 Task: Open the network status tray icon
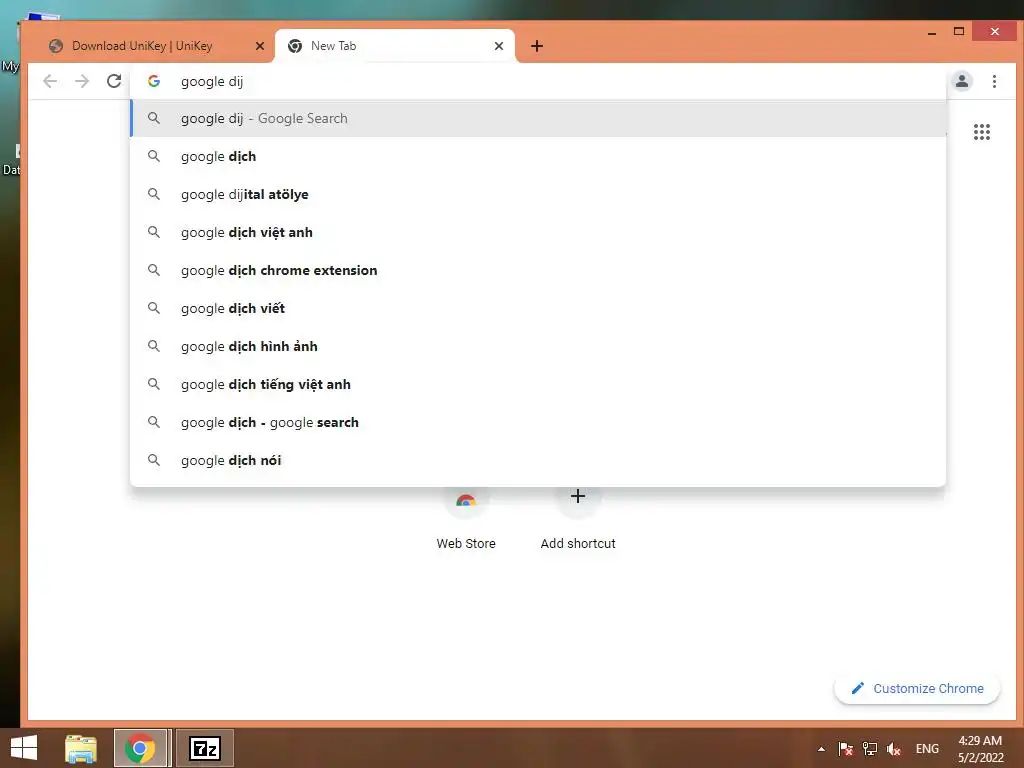click(x=869, y=749)
